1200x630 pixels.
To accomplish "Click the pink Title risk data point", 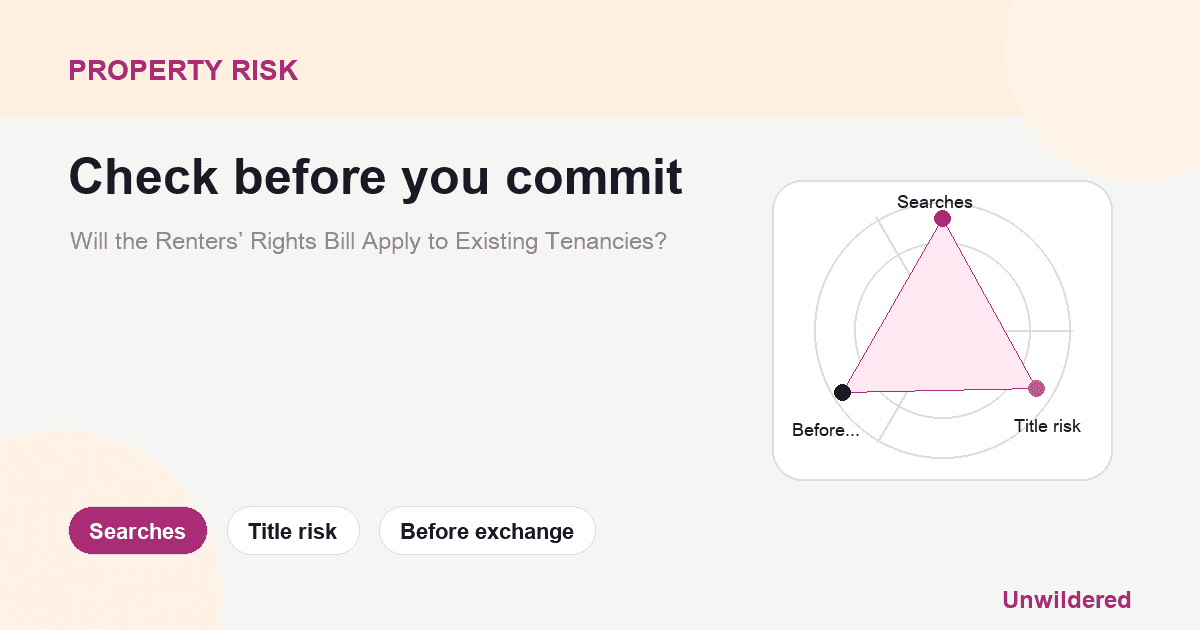I will point(1036,388).
